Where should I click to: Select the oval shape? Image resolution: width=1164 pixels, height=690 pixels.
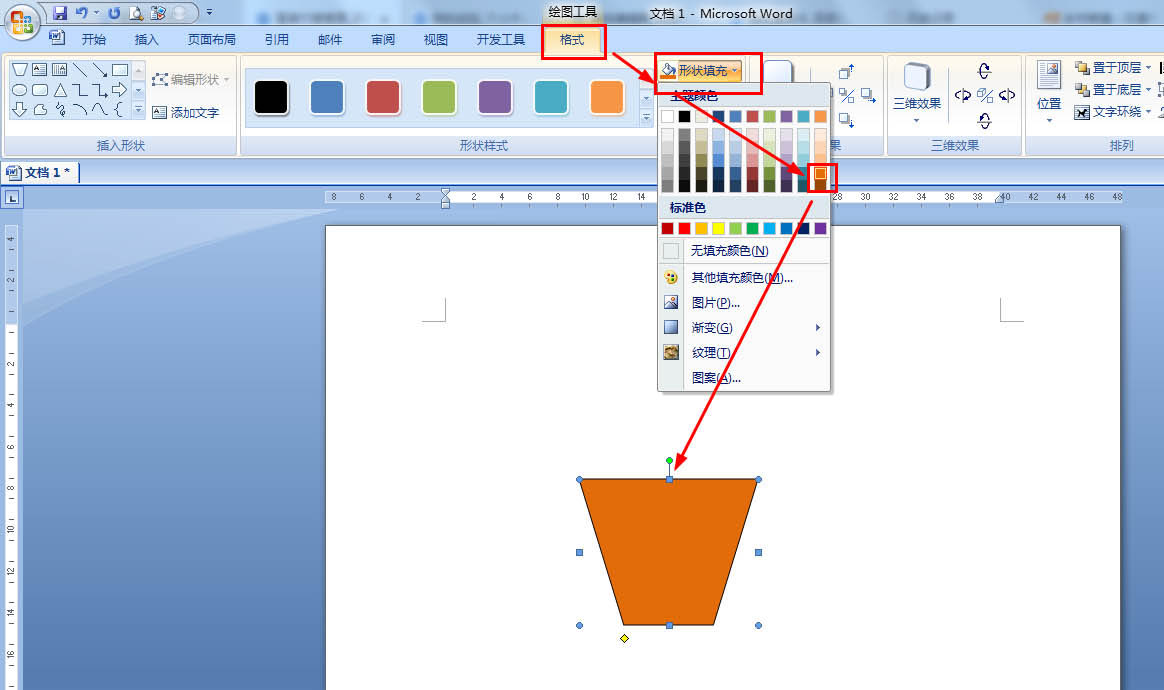pyautogui.click(x=20, y=90)
